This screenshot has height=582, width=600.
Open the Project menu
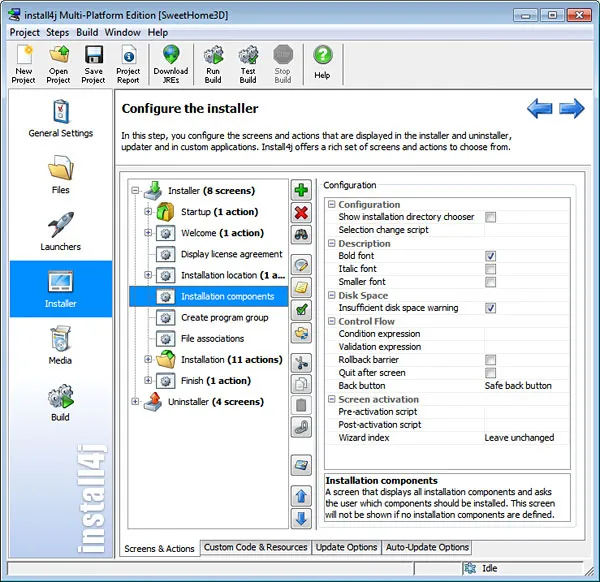pyautogui.click(x=24, y=33)
